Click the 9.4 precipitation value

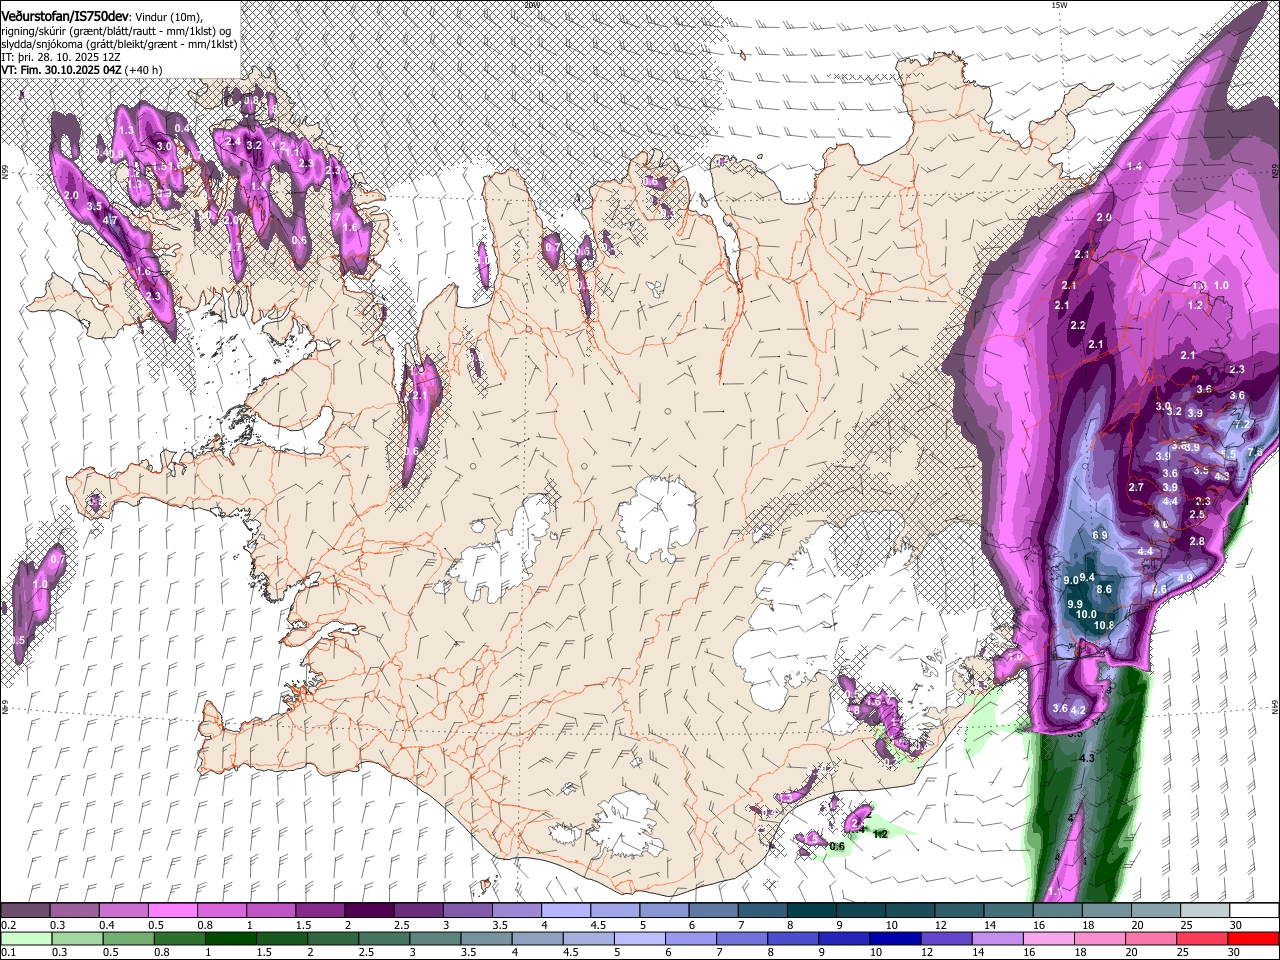click(x=1088, y=577)
